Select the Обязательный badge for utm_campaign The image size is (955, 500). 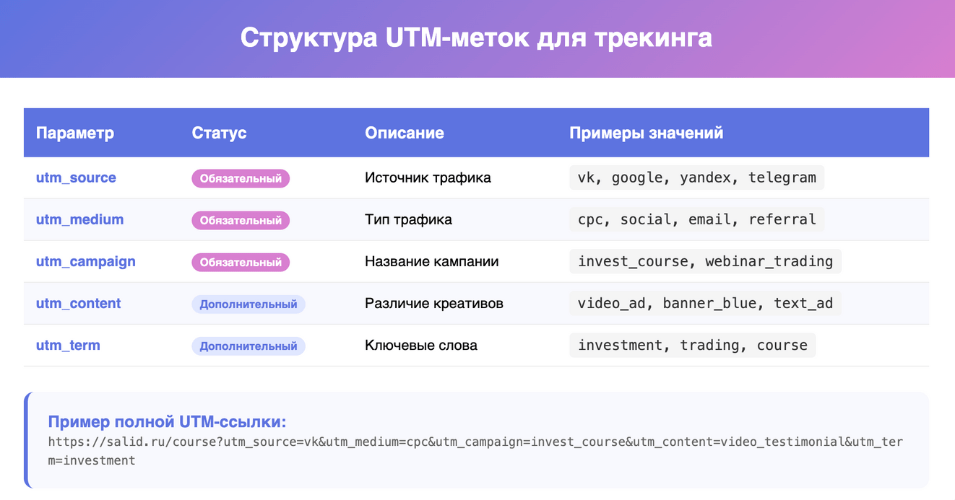(x=240, y=262)
